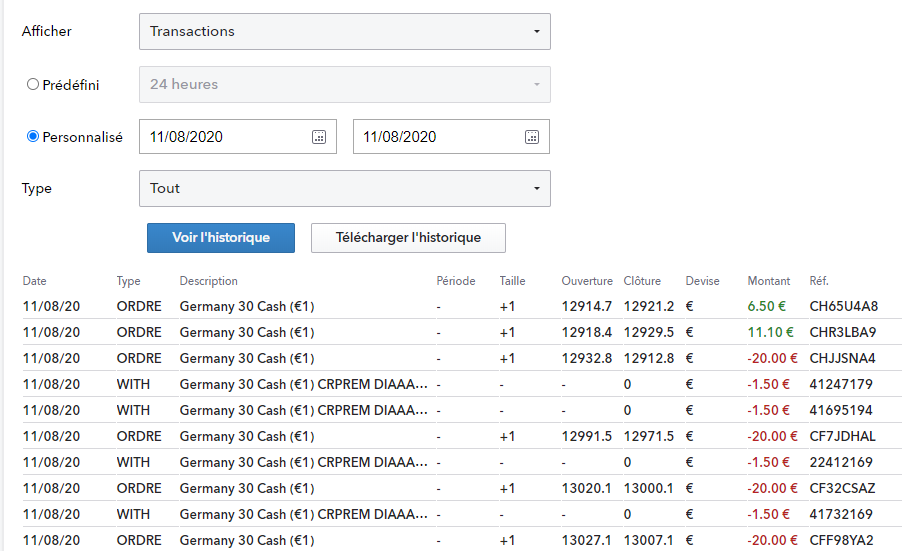Image resolution: width=921 pixels, height=551 pixels.
Task: Click the Voir l'historique button
Action: pos(221,238)
